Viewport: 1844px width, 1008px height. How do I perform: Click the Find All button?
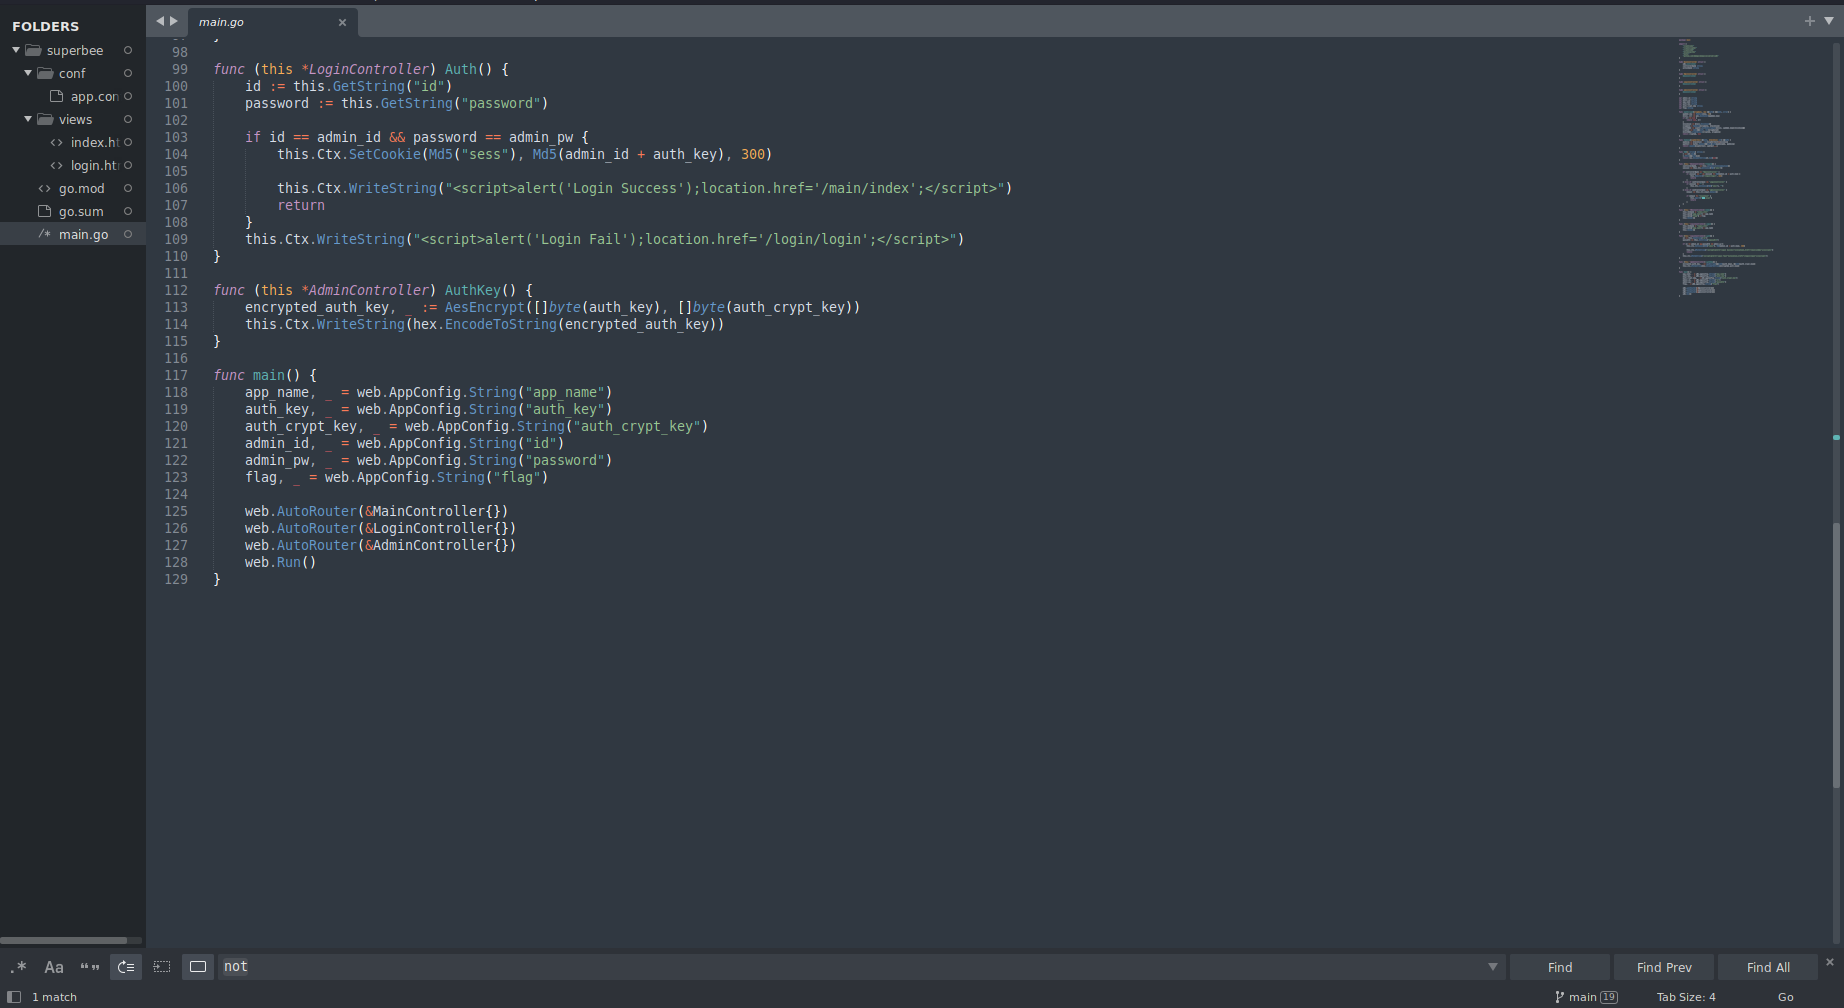[1768, 967]
